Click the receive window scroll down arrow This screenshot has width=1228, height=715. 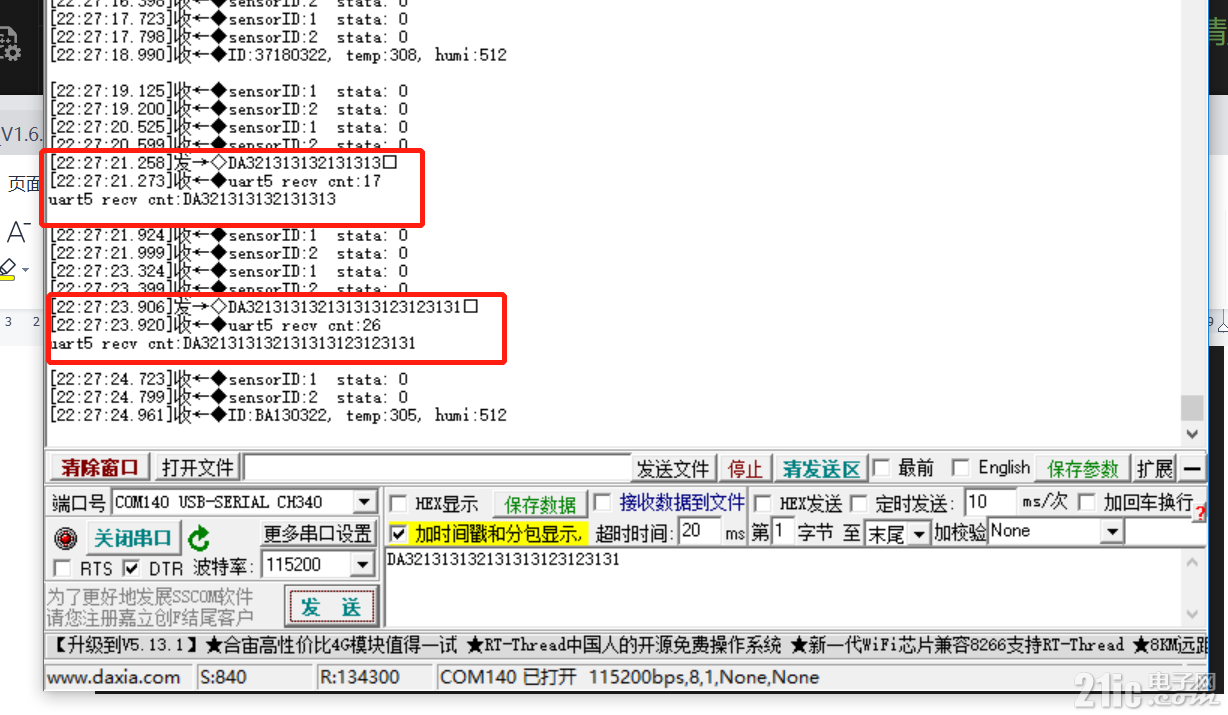click(x=1191, y=434)
